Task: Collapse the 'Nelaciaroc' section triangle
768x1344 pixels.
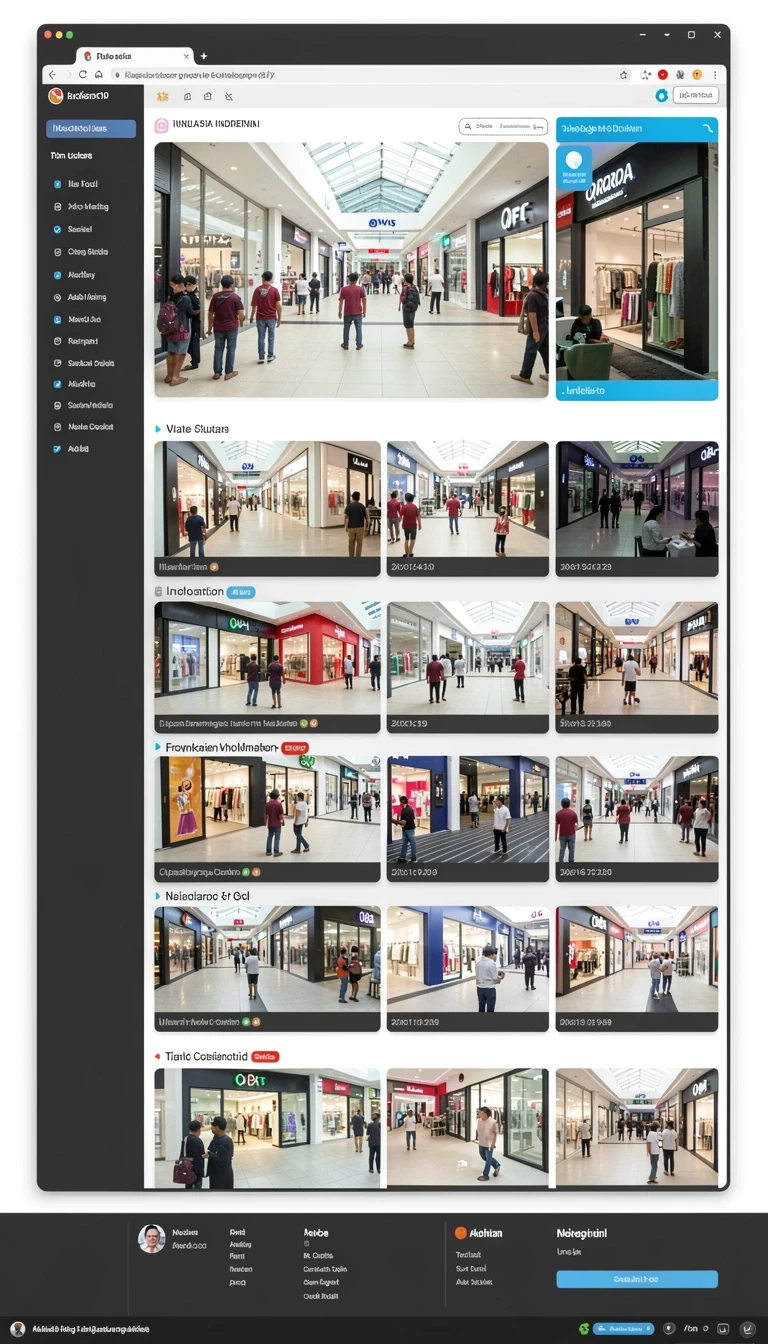Action: (158, 896)
